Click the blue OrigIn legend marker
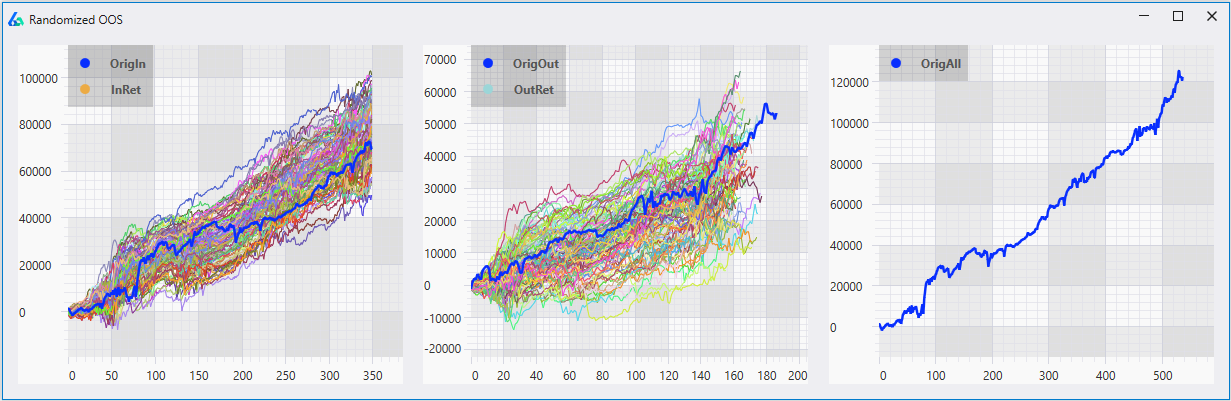Image resolution: width=1231 pixels, height=401 pixels. pyautogui.click(x=85, y=64)
